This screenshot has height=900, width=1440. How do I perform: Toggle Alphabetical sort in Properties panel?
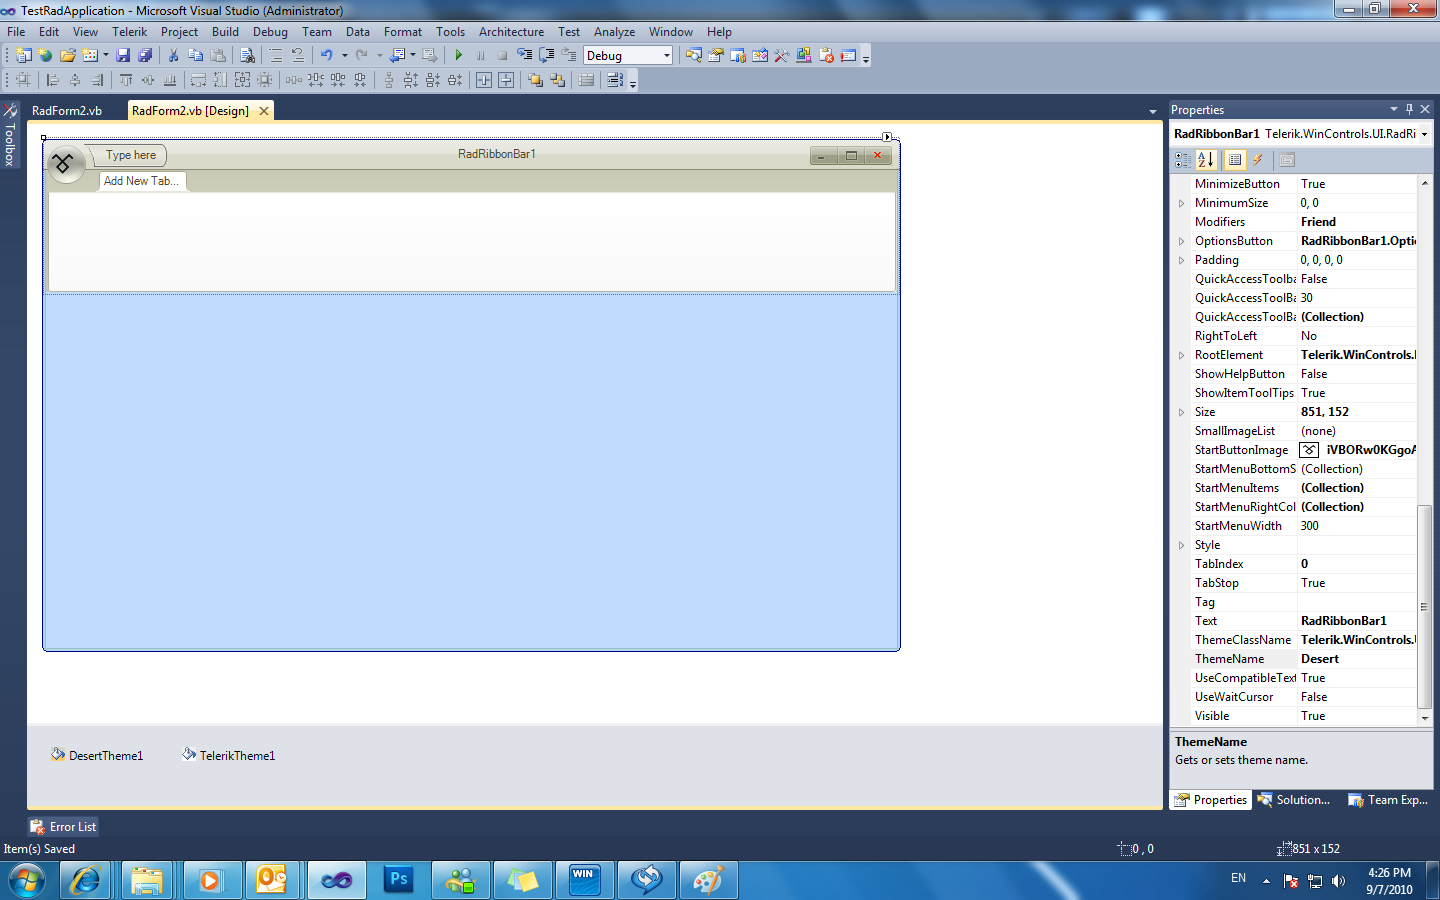(x=1206, y=160)
